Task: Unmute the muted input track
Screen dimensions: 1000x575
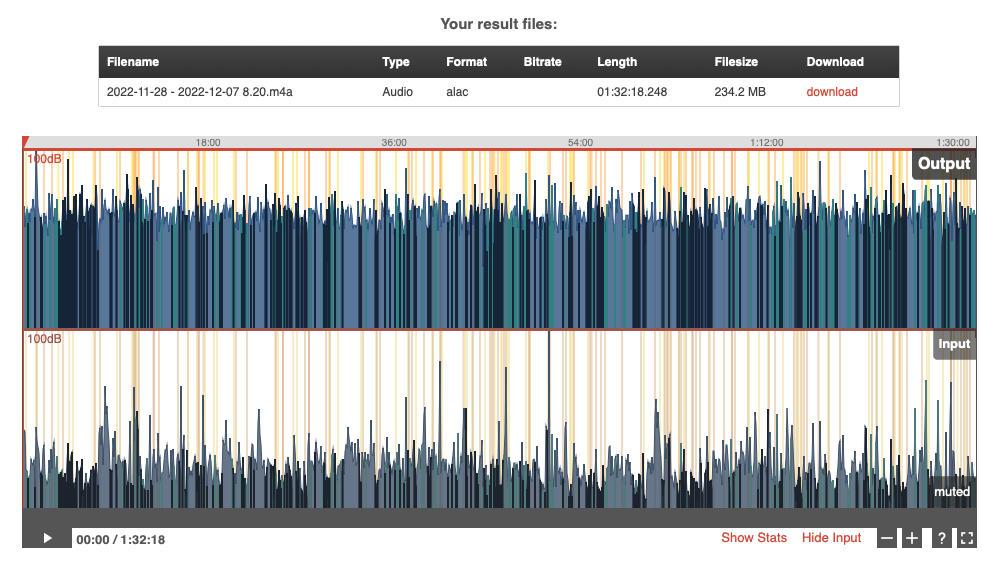Action: pos(952,491)
